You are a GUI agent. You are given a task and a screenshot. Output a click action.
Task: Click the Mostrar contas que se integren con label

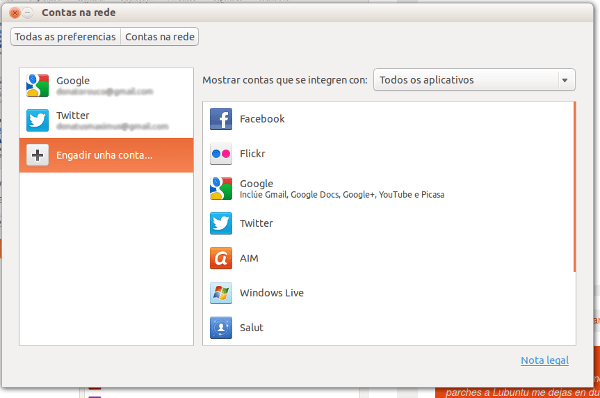point(285,80)
